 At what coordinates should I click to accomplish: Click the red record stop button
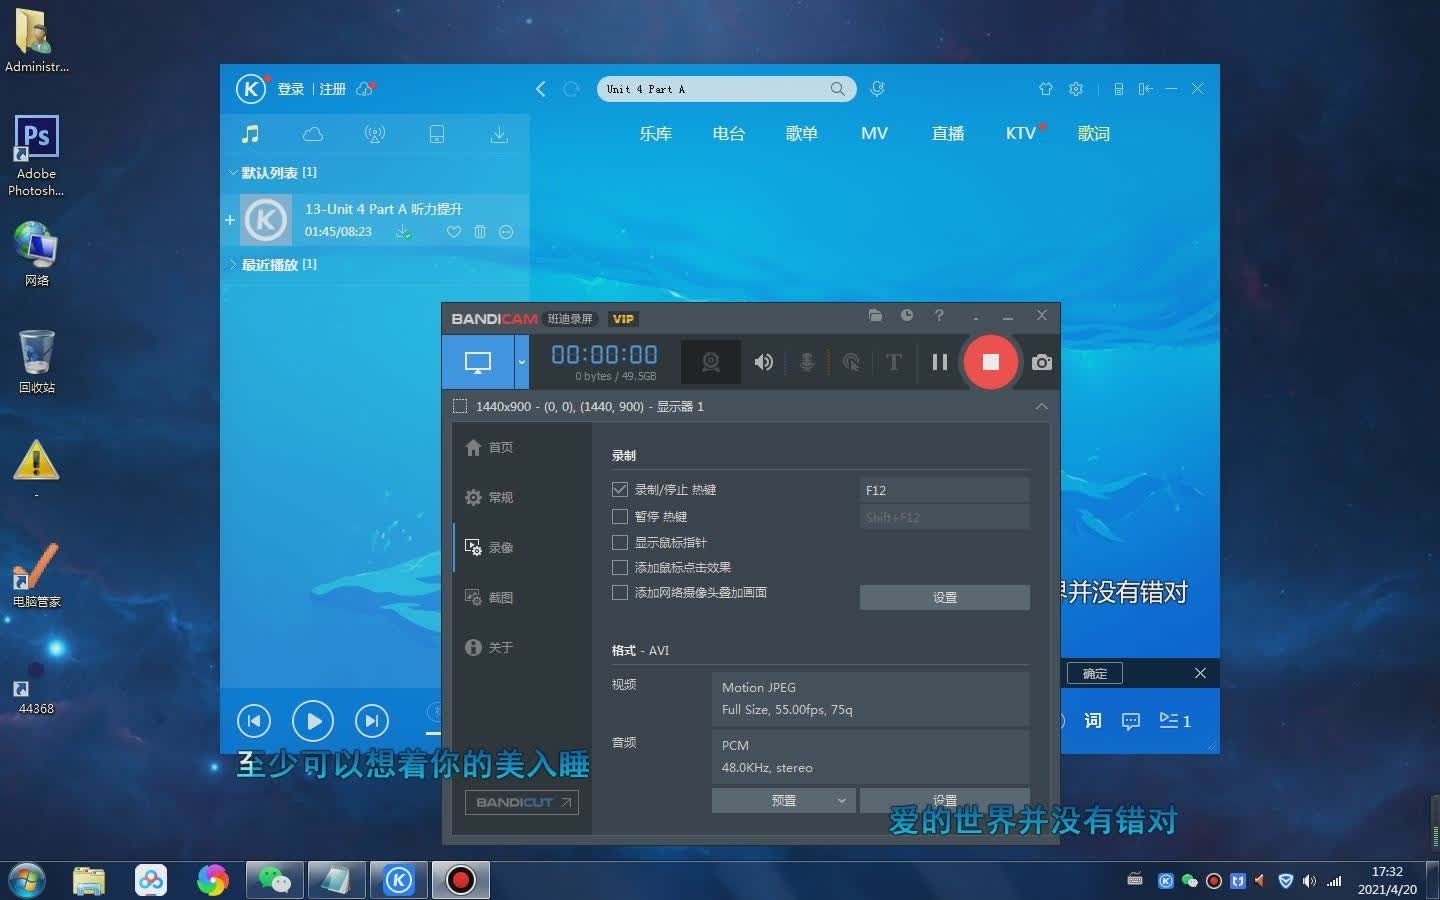[990, 362]
